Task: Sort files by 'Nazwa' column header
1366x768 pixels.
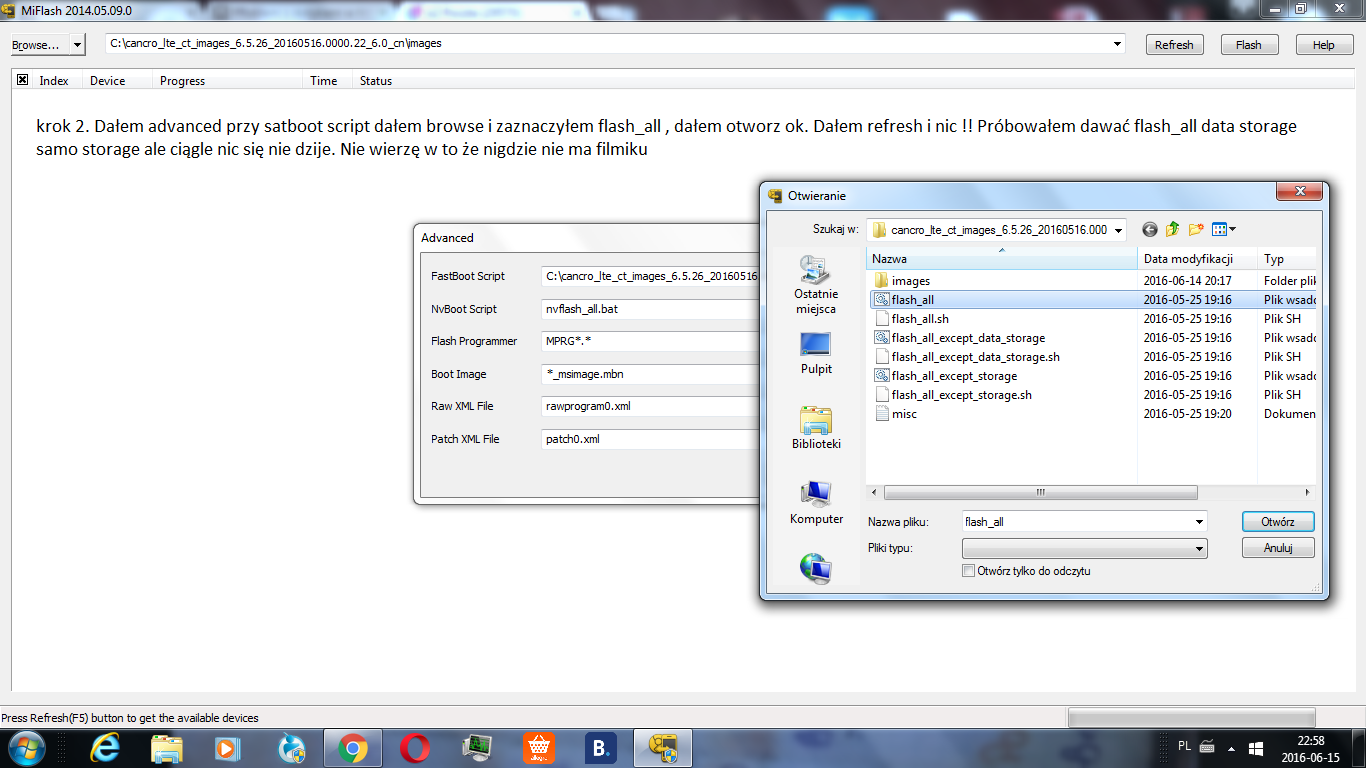Action: [1000, 259]
